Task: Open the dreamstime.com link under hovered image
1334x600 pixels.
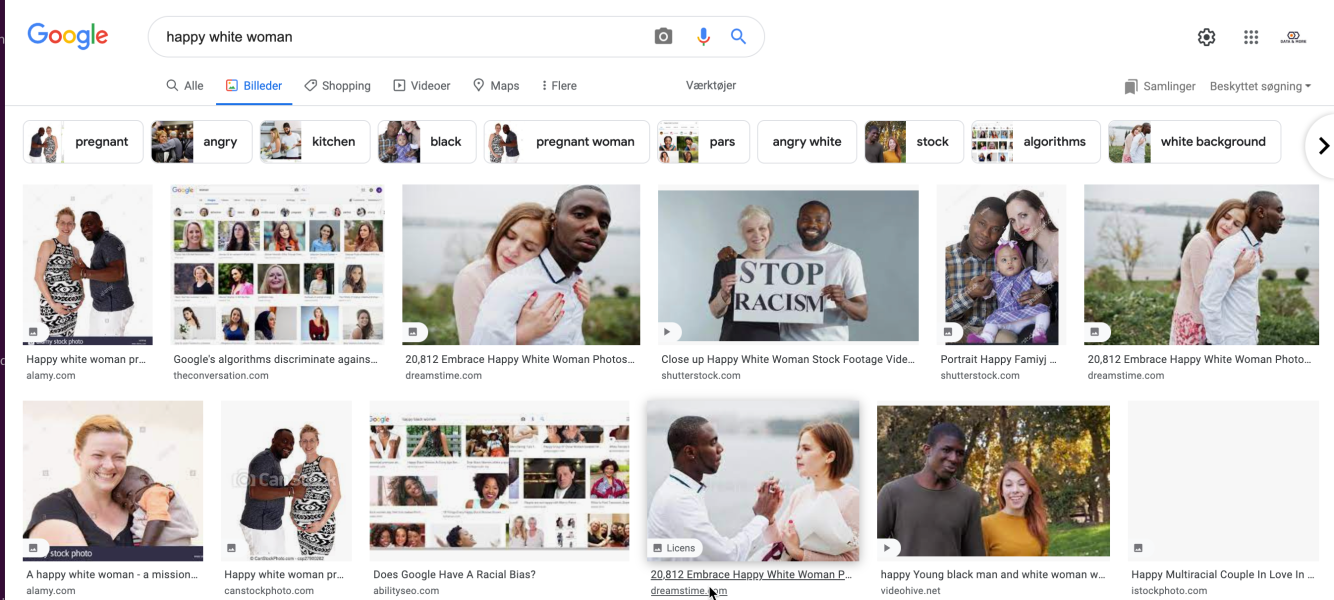Action: tap(688, 591)
